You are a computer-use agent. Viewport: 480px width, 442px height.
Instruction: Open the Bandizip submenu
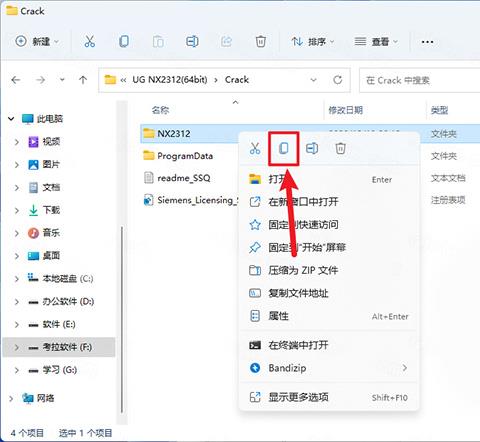(x=328, y=368)
